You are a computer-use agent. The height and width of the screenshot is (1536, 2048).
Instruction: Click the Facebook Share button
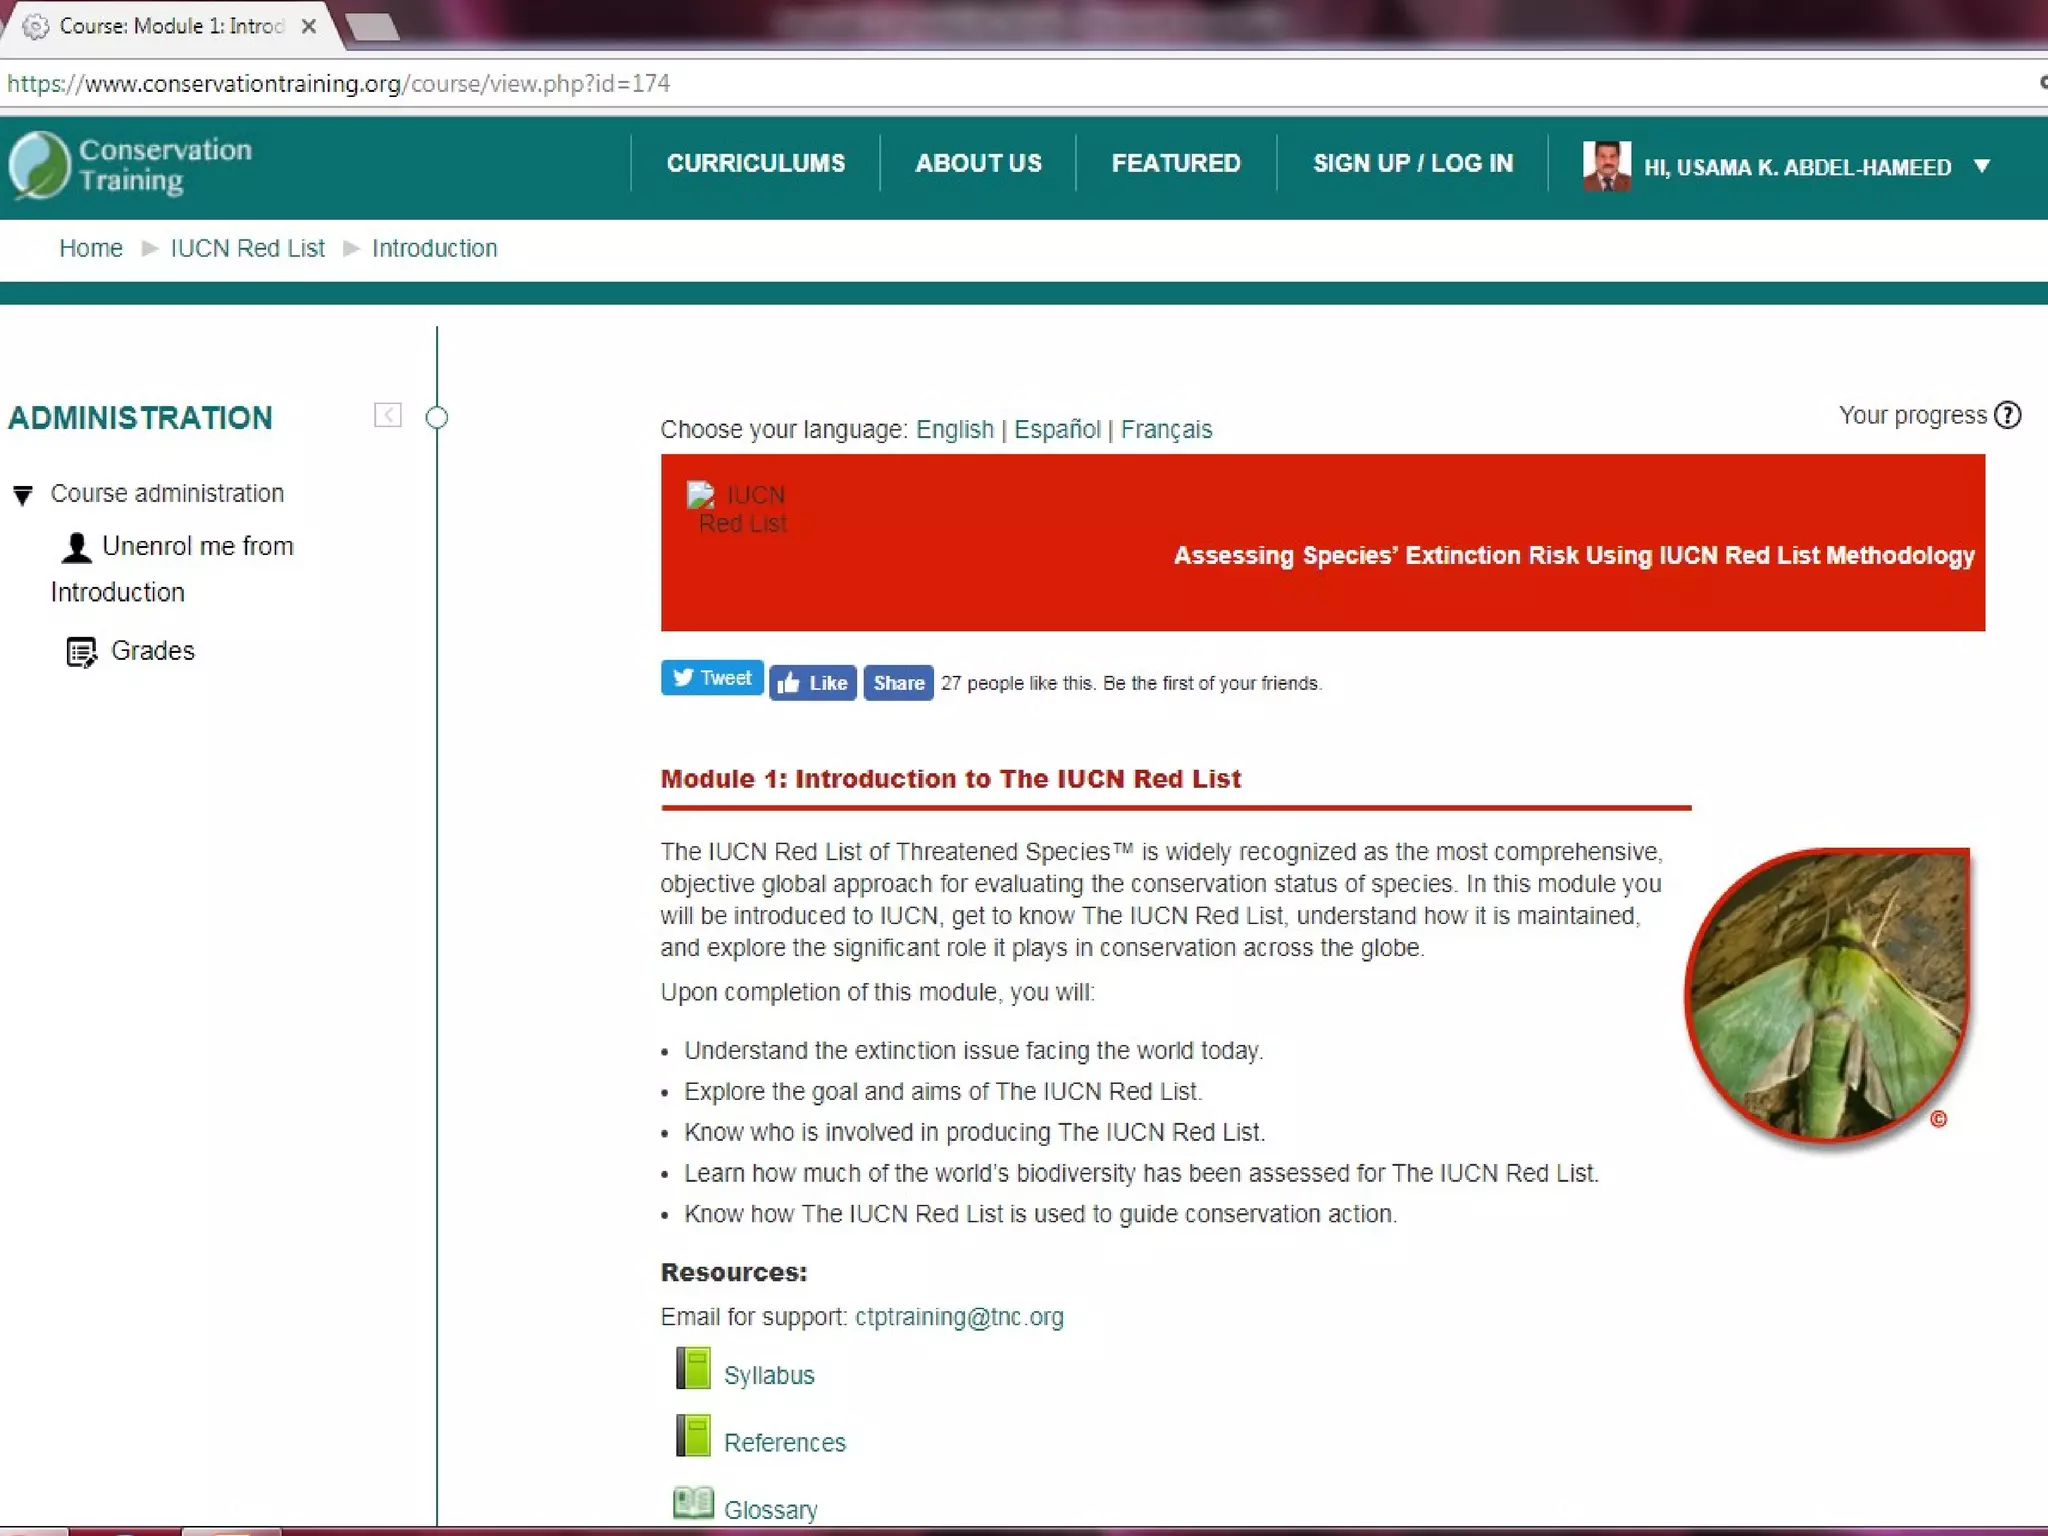tap(898, 683)
